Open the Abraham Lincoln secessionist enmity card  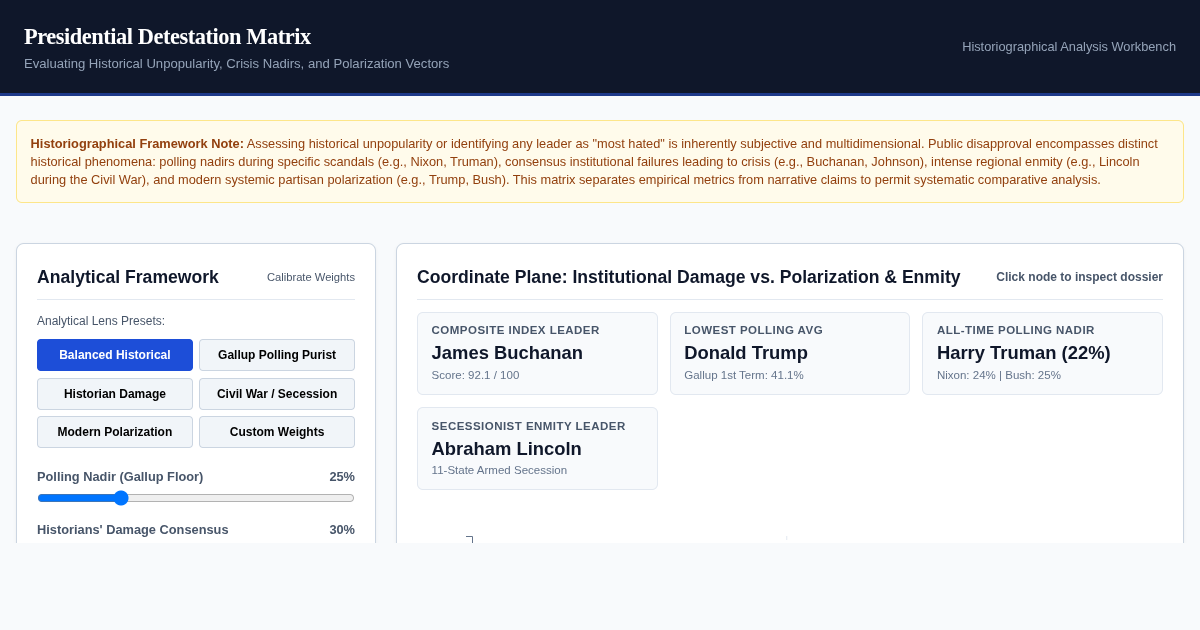coord(537,448)
